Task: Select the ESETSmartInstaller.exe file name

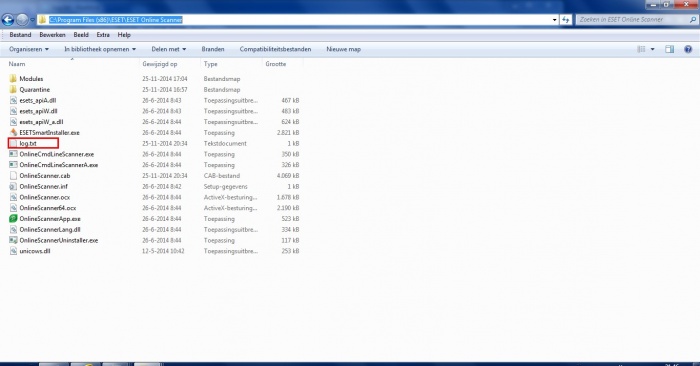Action: (50, 133)
